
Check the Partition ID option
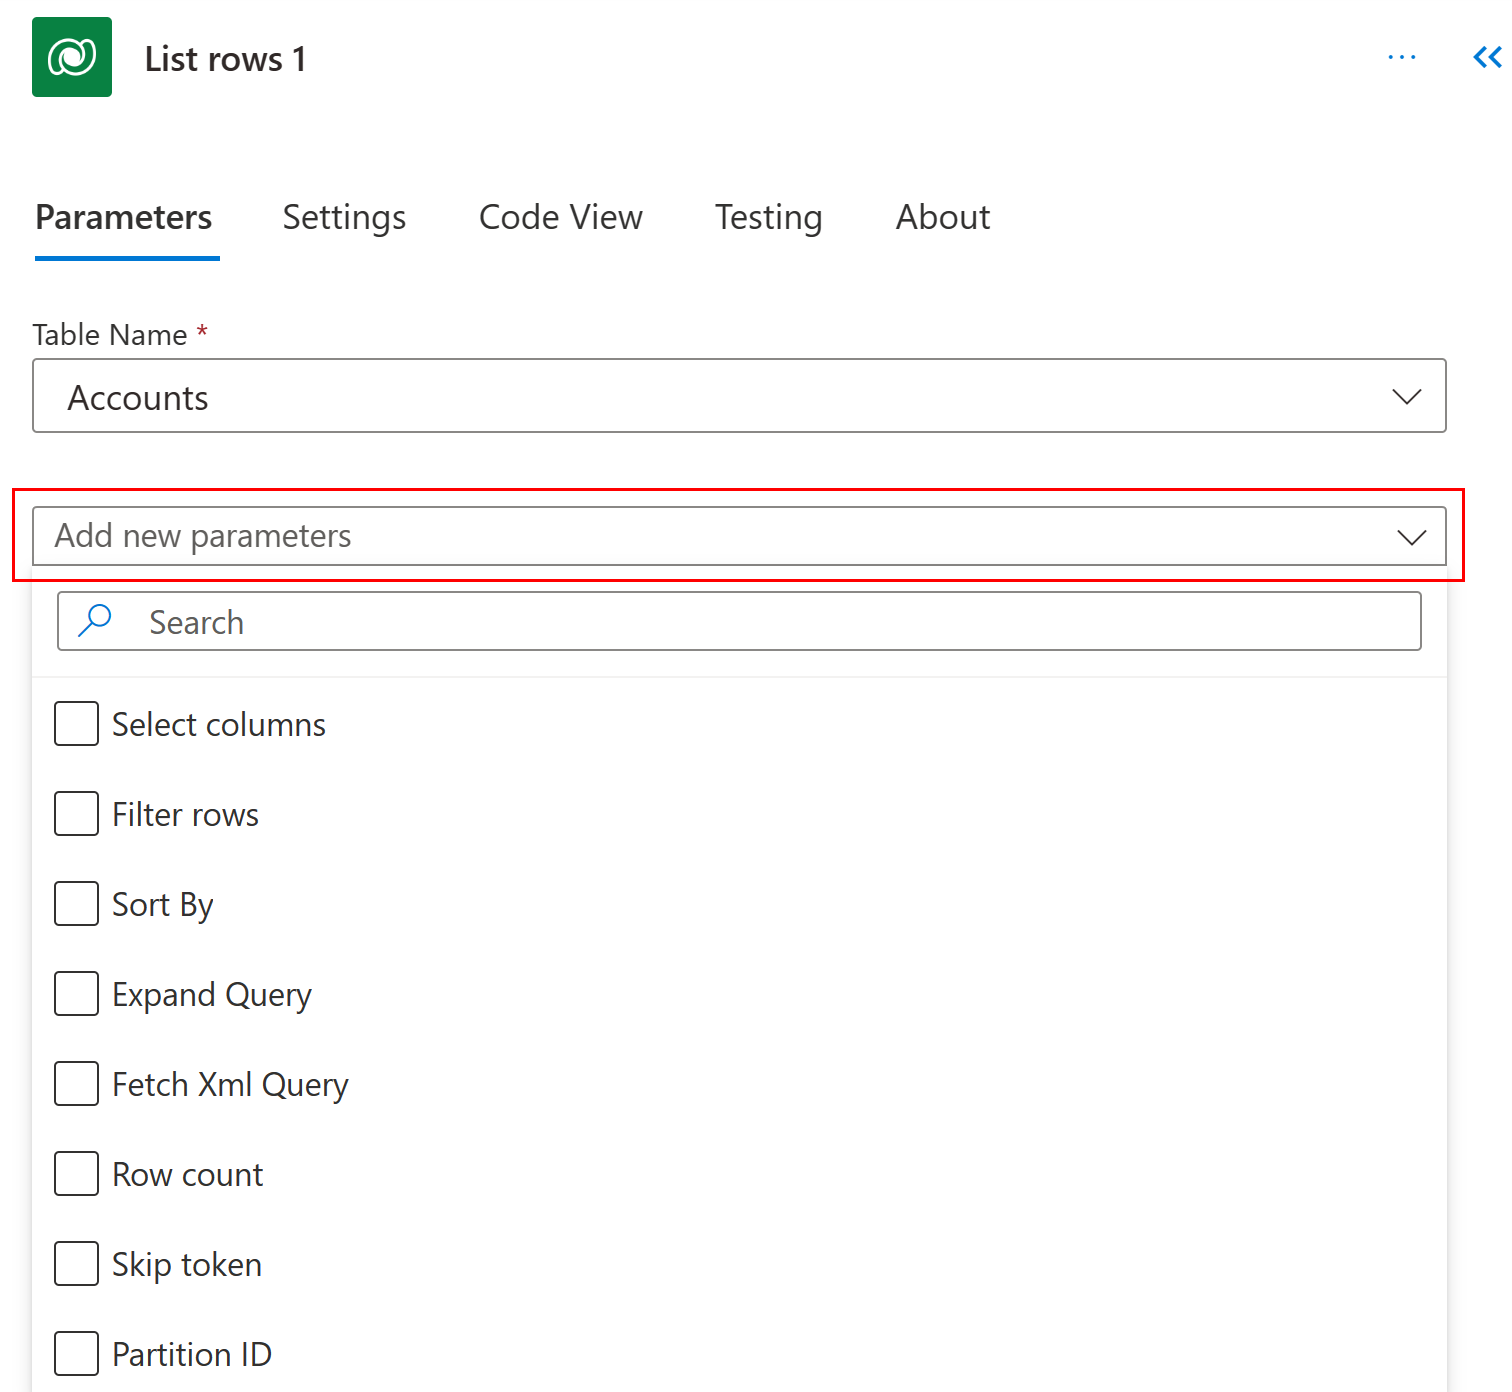[x=76, y=1353]
